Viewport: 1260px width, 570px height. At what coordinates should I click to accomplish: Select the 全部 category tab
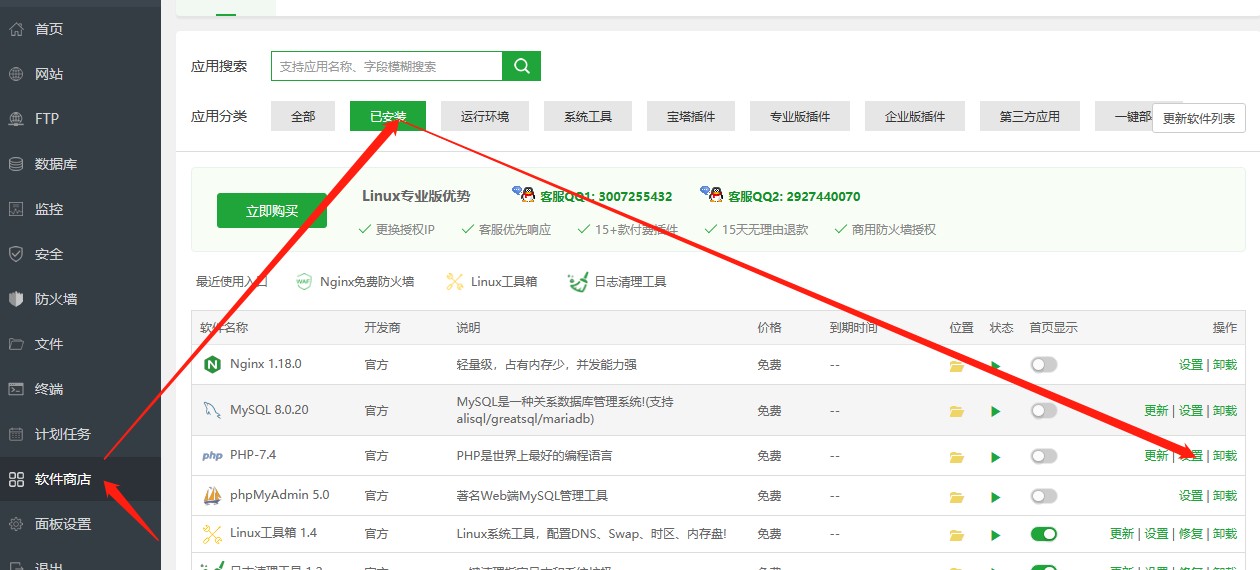point(303,116)
